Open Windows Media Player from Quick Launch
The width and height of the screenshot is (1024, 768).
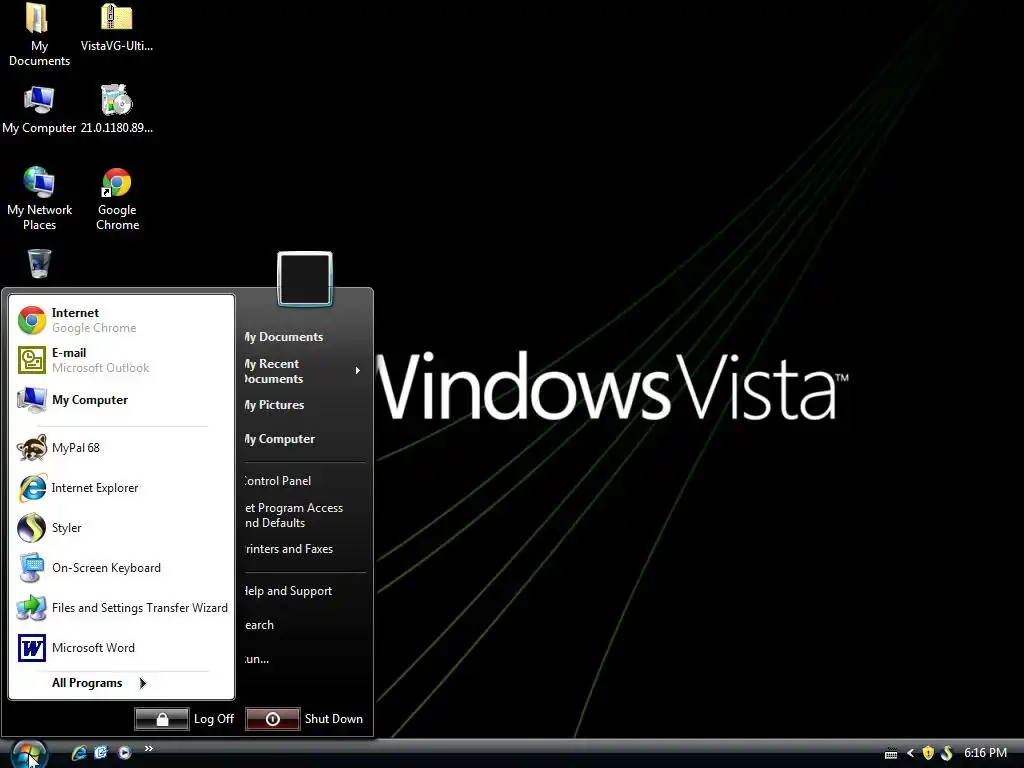(125, 752)
